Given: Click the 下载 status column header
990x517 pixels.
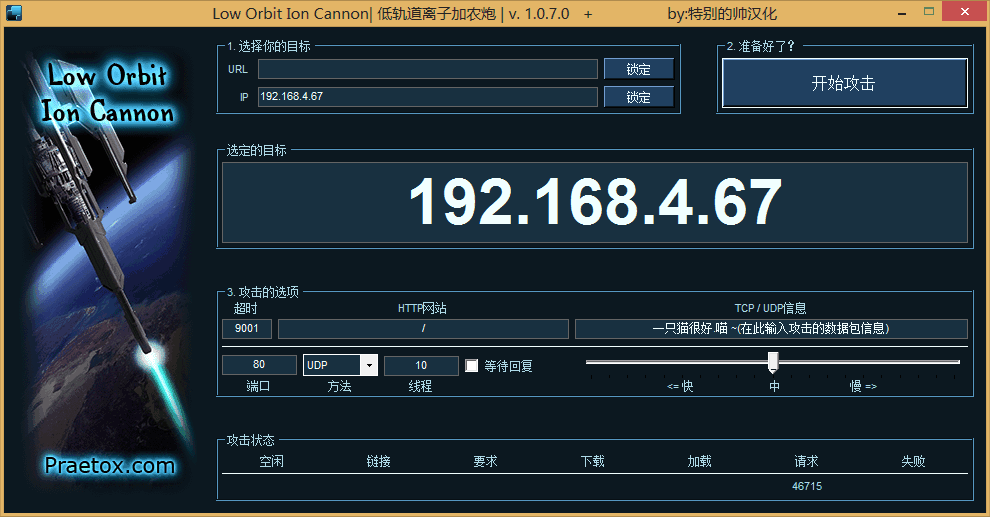Looking at the screenshot, I should [x=592, y=461].
